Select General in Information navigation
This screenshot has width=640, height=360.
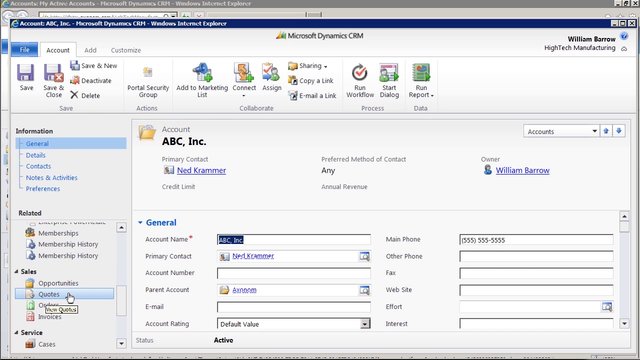tap(71, 143)
